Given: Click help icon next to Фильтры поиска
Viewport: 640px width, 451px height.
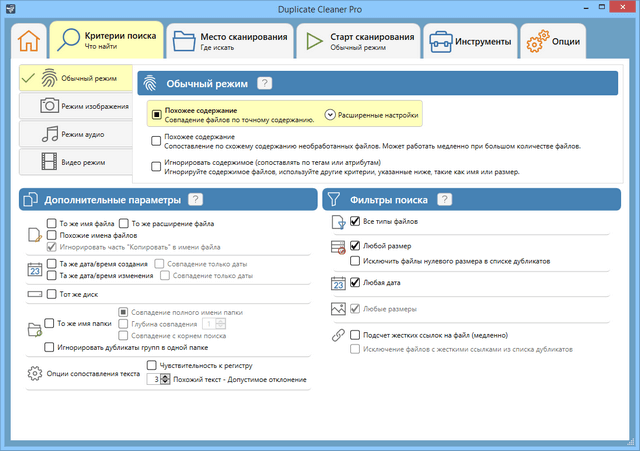Looking at the screenshot, I should coord(444,200).
